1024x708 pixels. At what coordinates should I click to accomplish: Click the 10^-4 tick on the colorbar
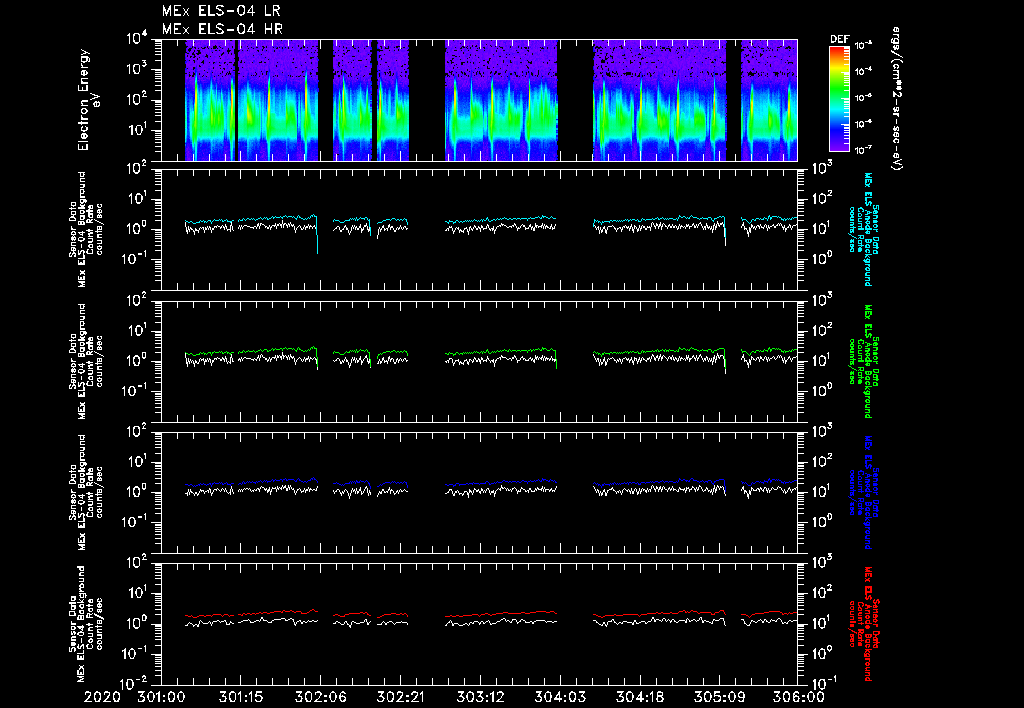click(x=863, y=71)
